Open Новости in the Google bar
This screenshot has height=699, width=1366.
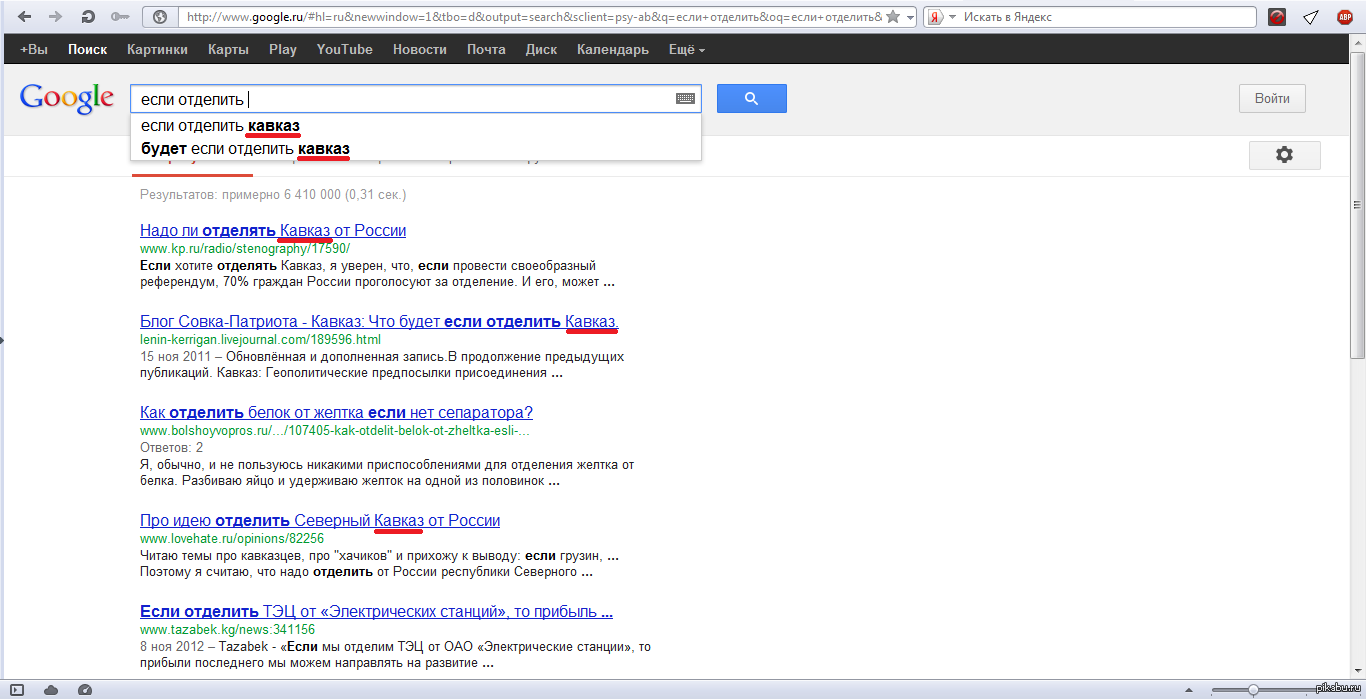420,50
